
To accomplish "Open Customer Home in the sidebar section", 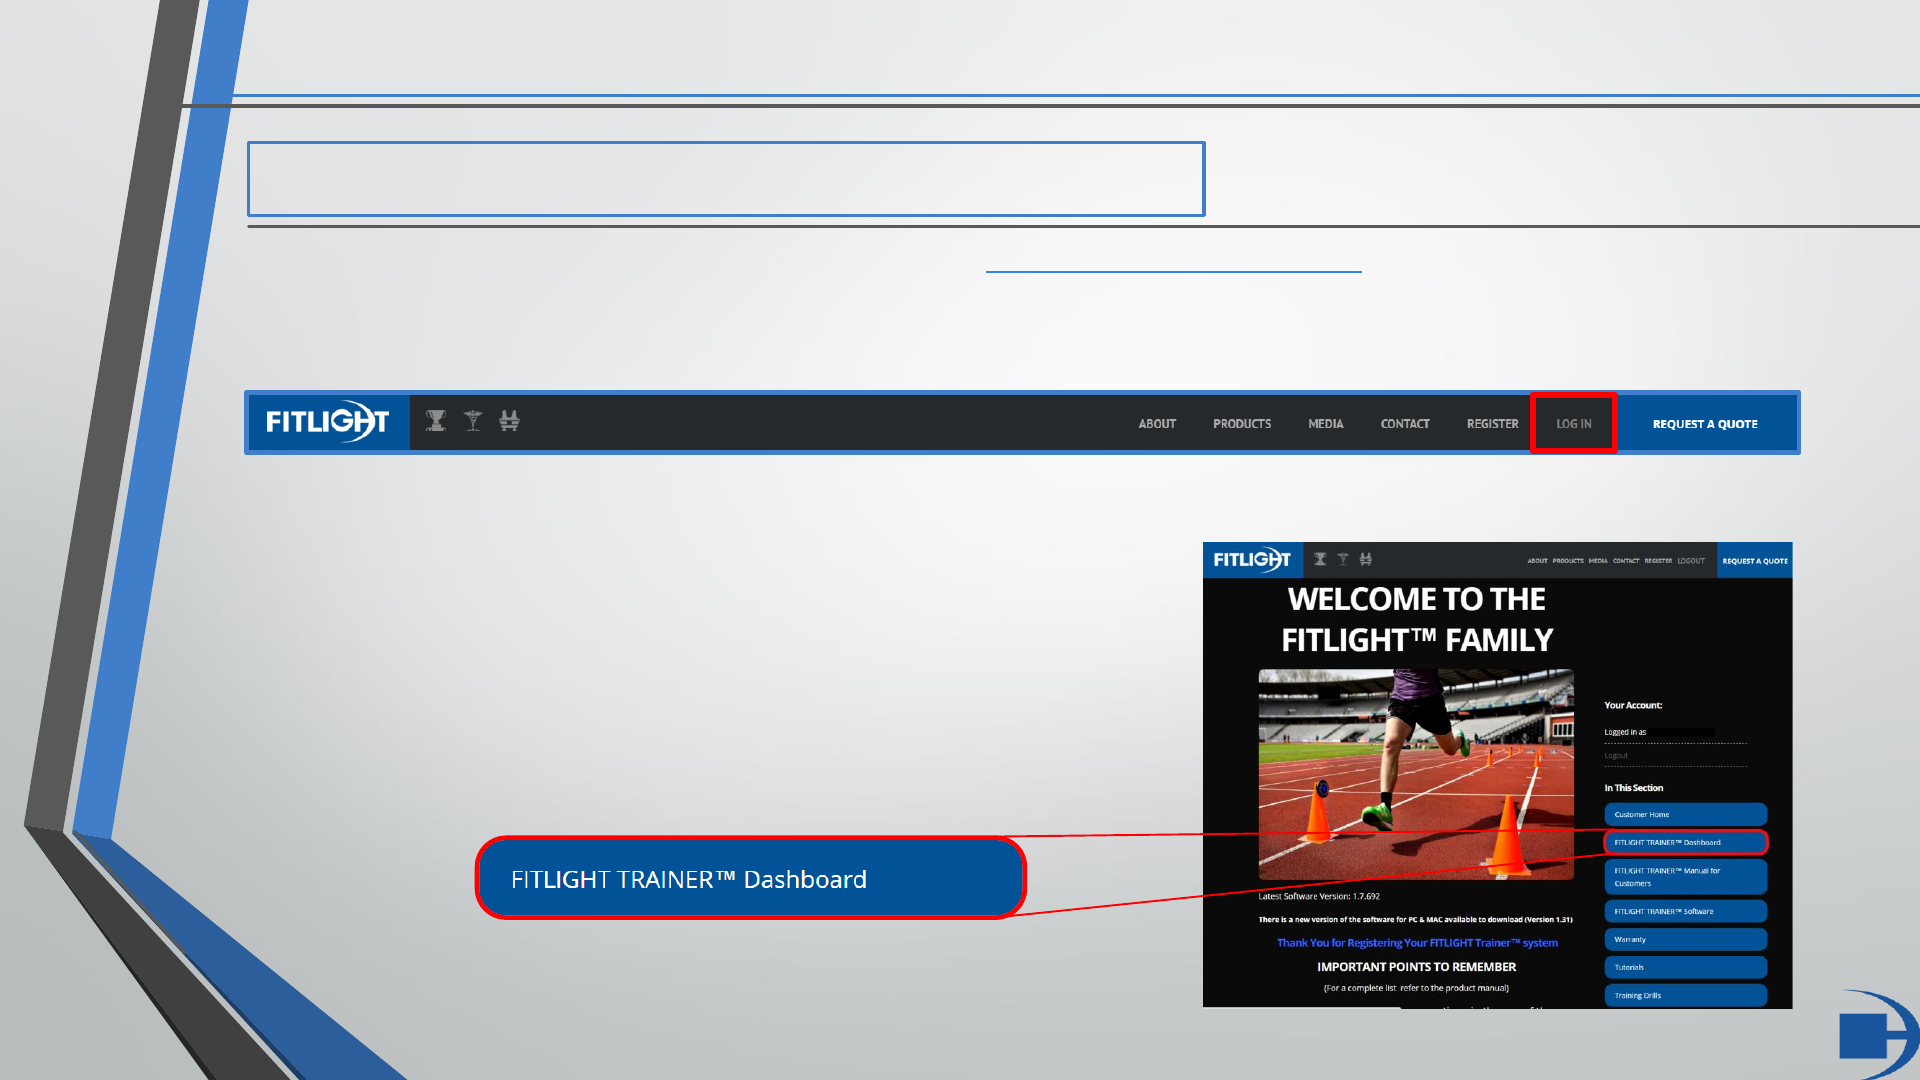I will pos(1685,814).
